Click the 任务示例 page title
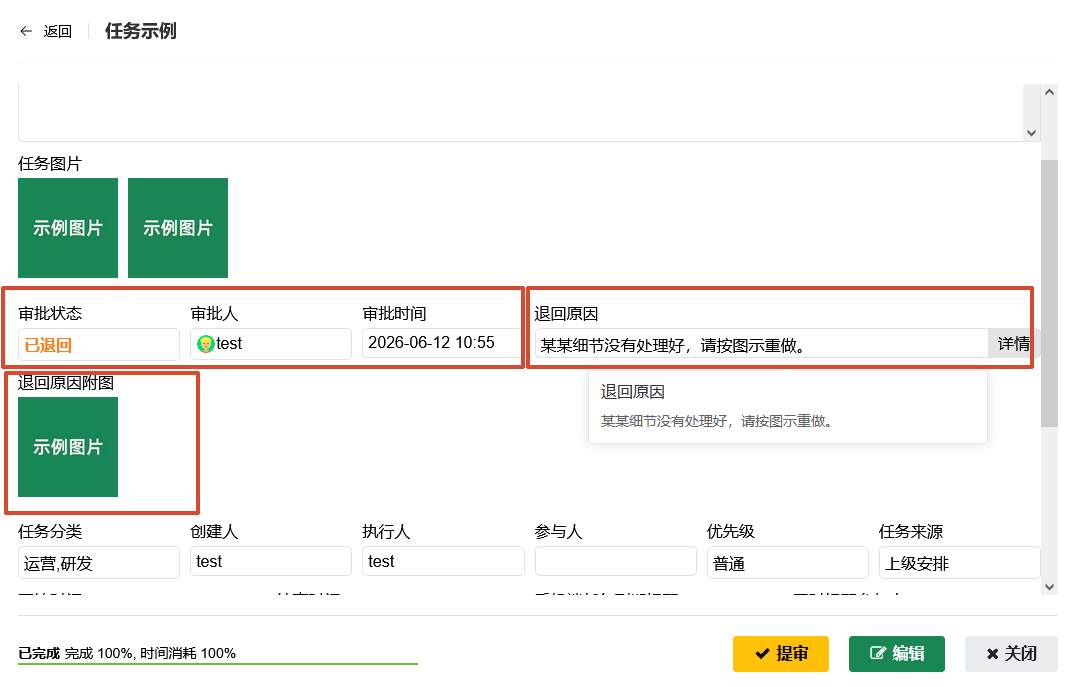This screenshot has width=1072, height=687. (x=140, y=31)
